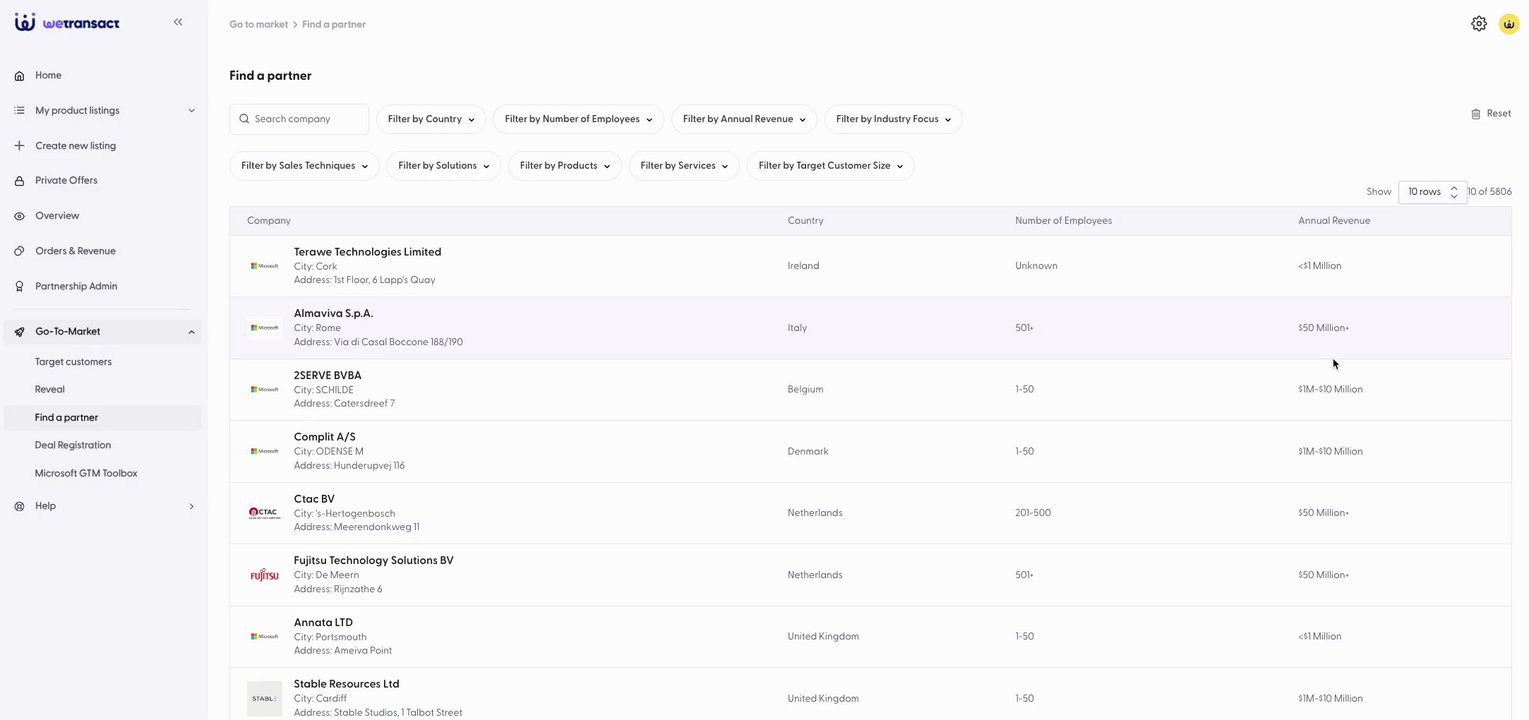Click the Private Offers lock icon

point(19,181)
